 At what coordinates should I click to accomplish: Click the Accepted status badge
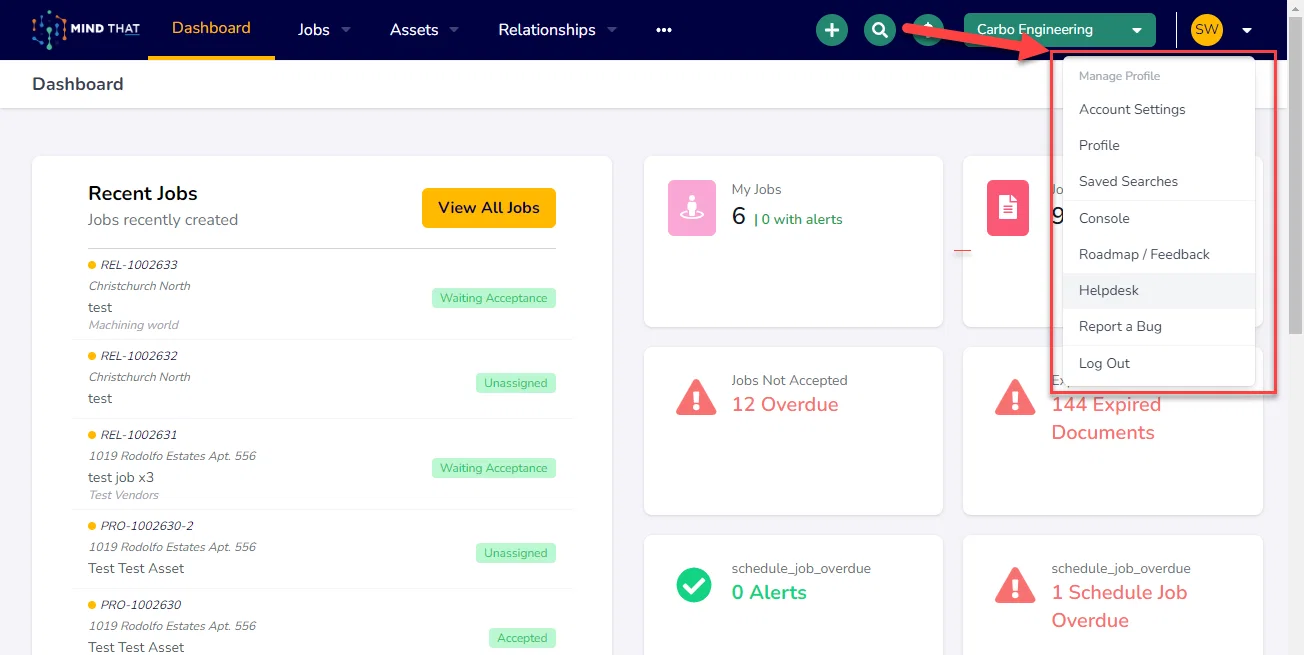(x=522, y=638)
